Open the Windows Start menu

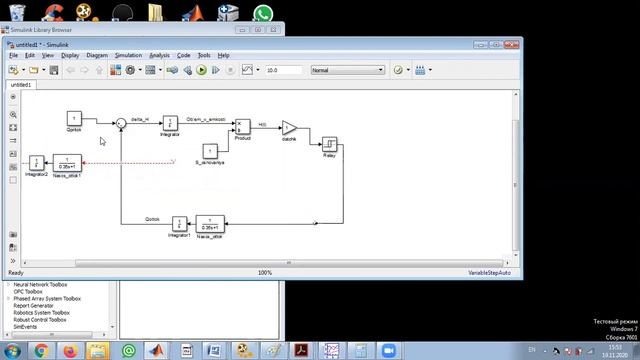(12, 351)
